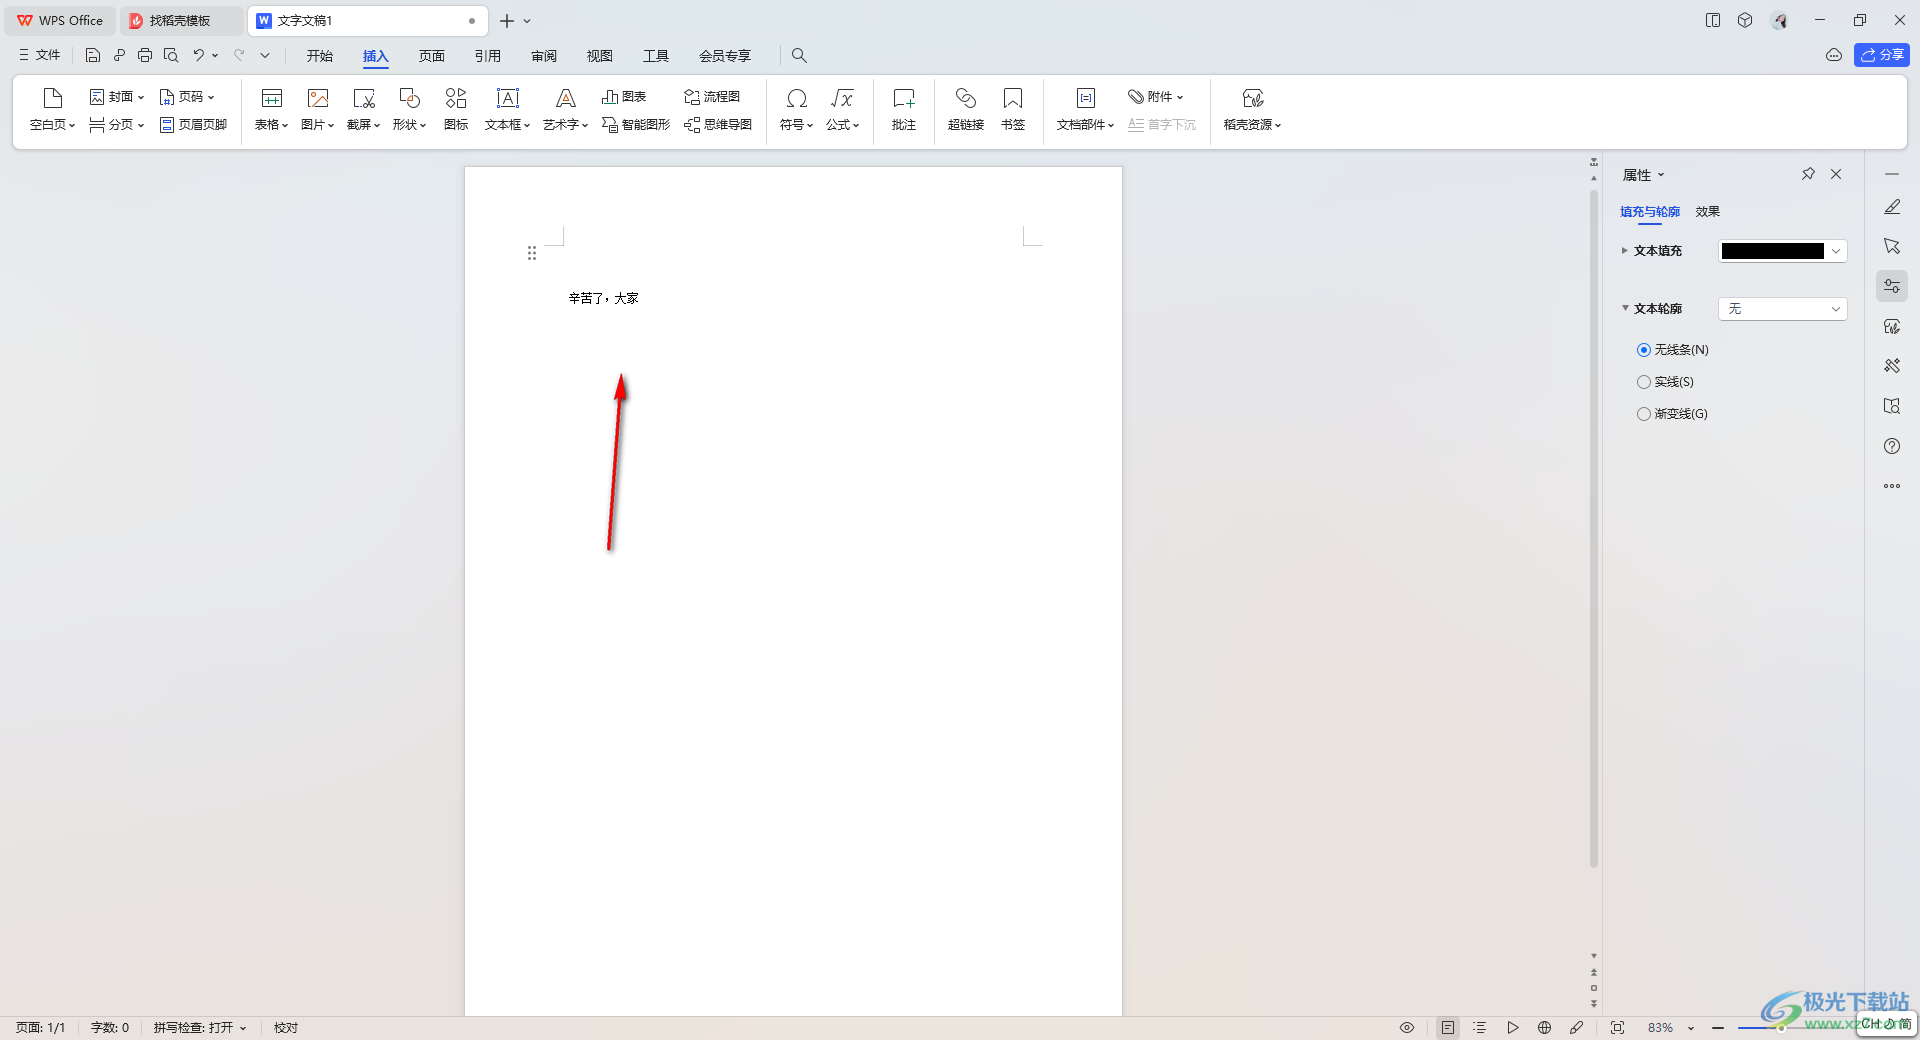
Task: Select the selection arrow tool in sidebar
Action: 1892,246
